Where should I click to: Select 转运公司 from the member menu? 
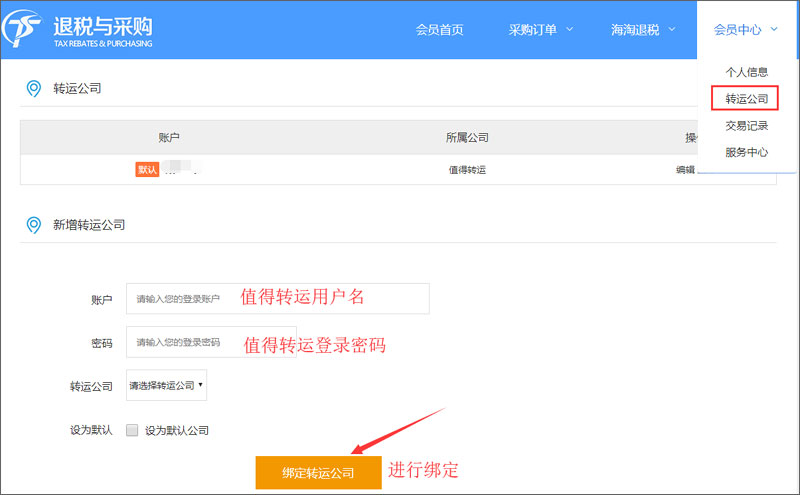pos(746,99)
